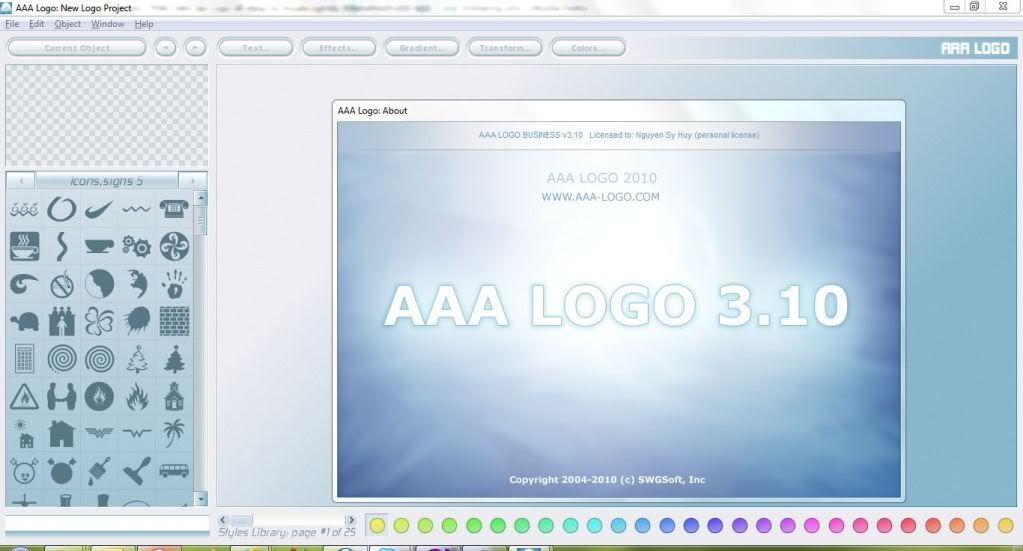Select previous object with left arrow button

point(165,48)
